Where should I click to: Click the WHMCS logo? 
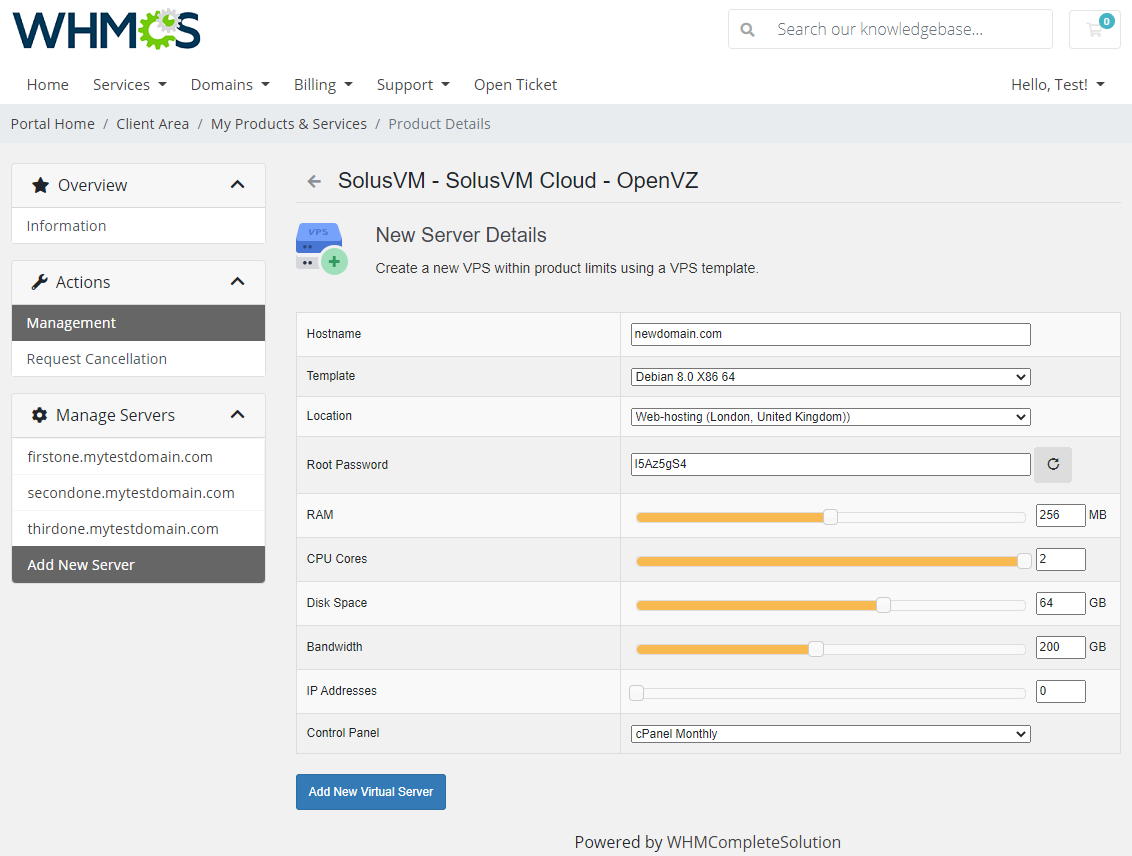pos(107,30)
